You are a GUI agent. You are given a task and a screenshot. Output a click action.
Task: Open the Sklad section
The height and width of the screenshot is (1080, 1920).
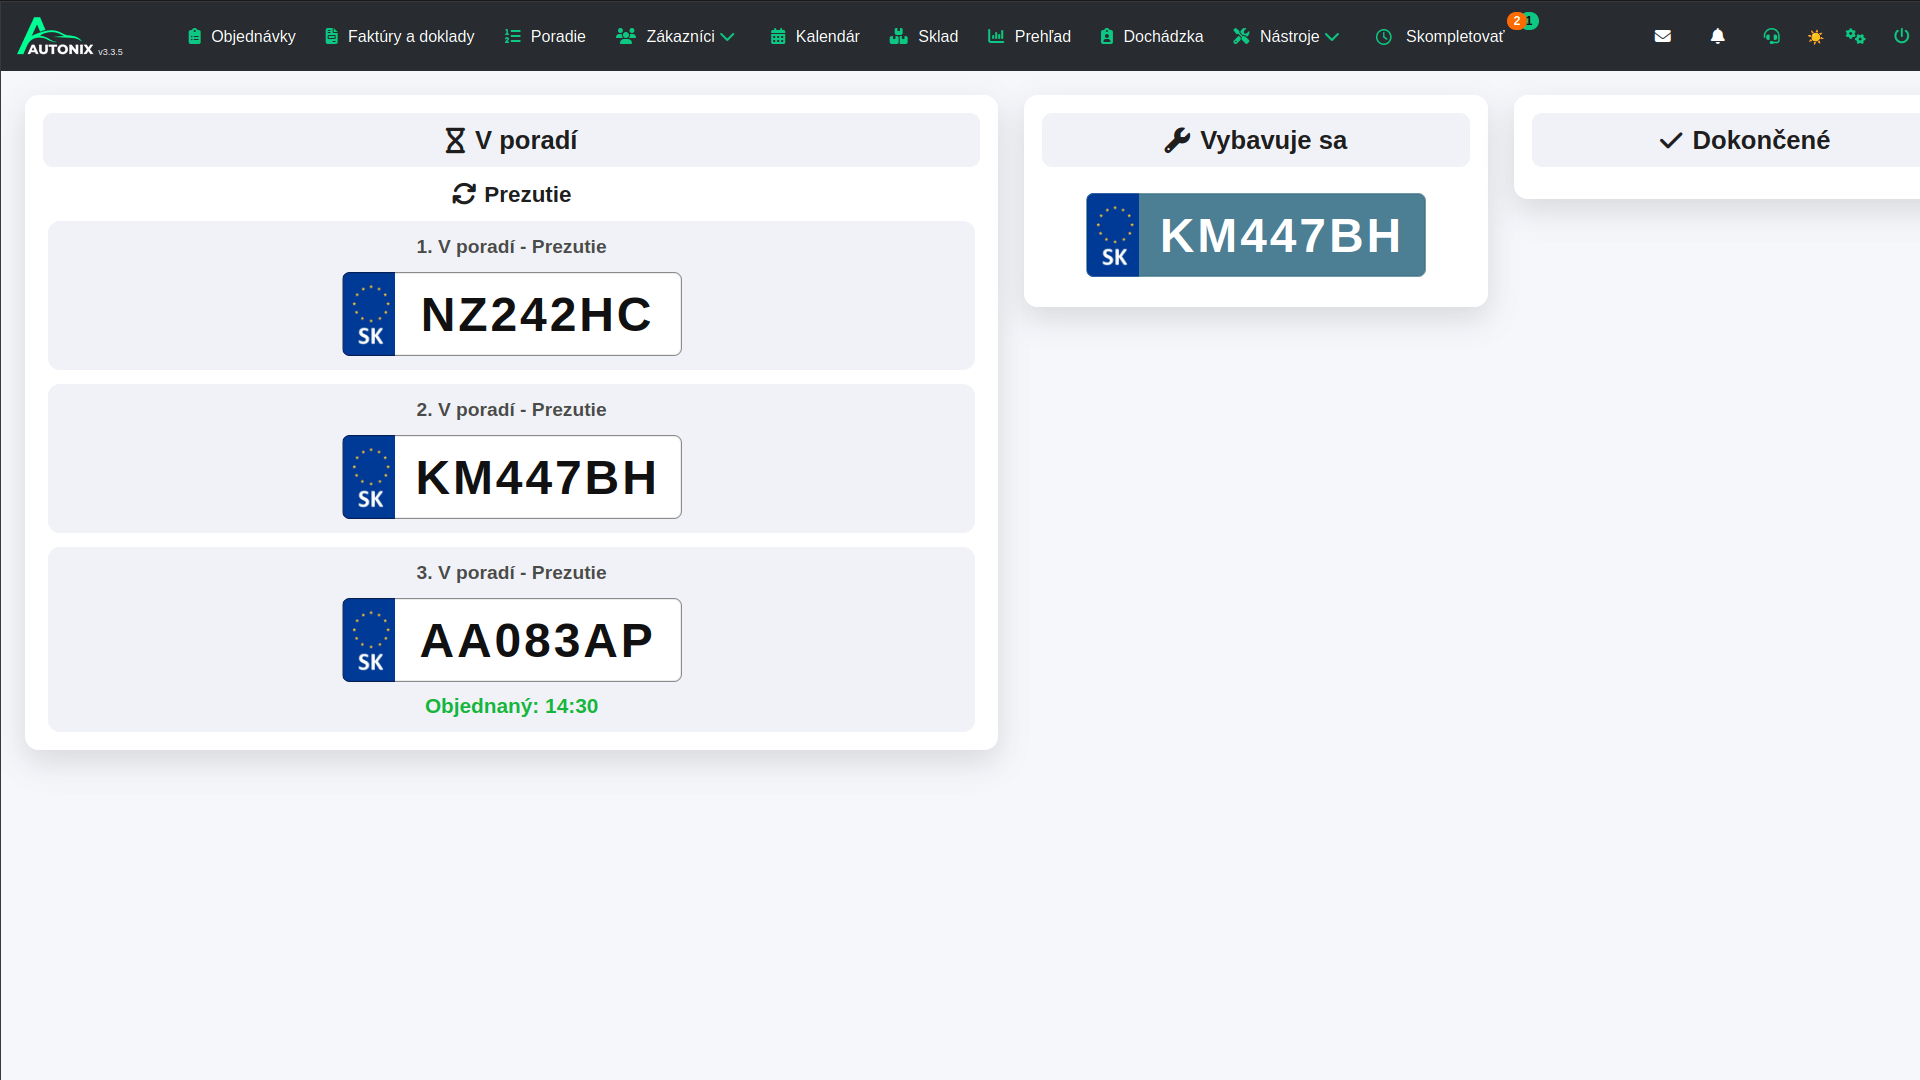point(923,36)
